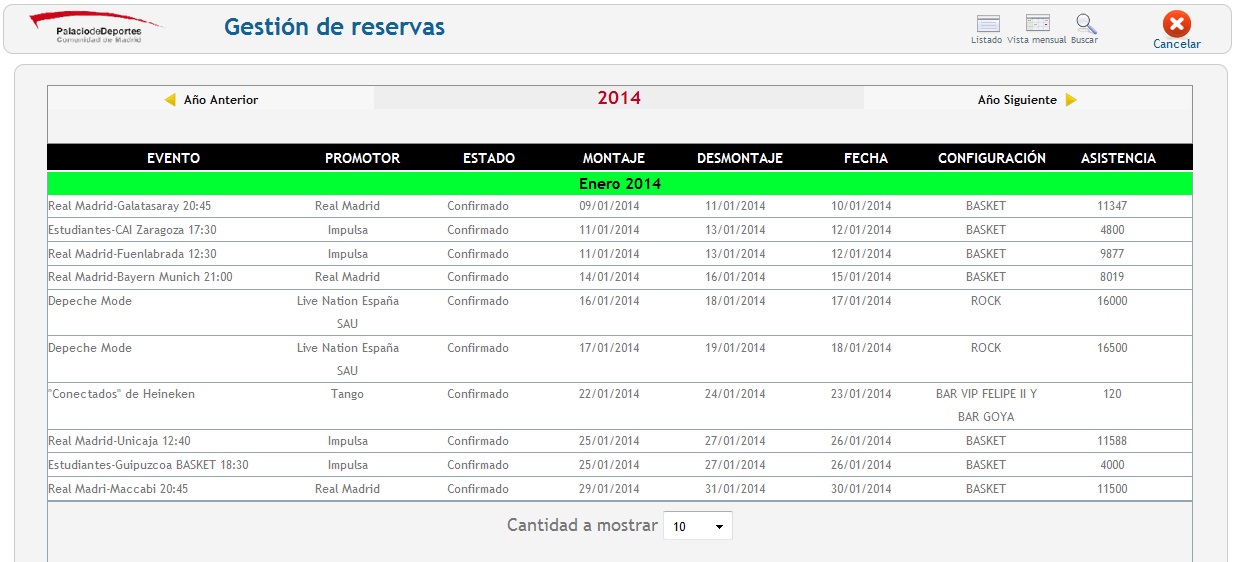Select the Depeche Mode event dated 18/01/2014
1235x562 pixels.
(90, 348)
